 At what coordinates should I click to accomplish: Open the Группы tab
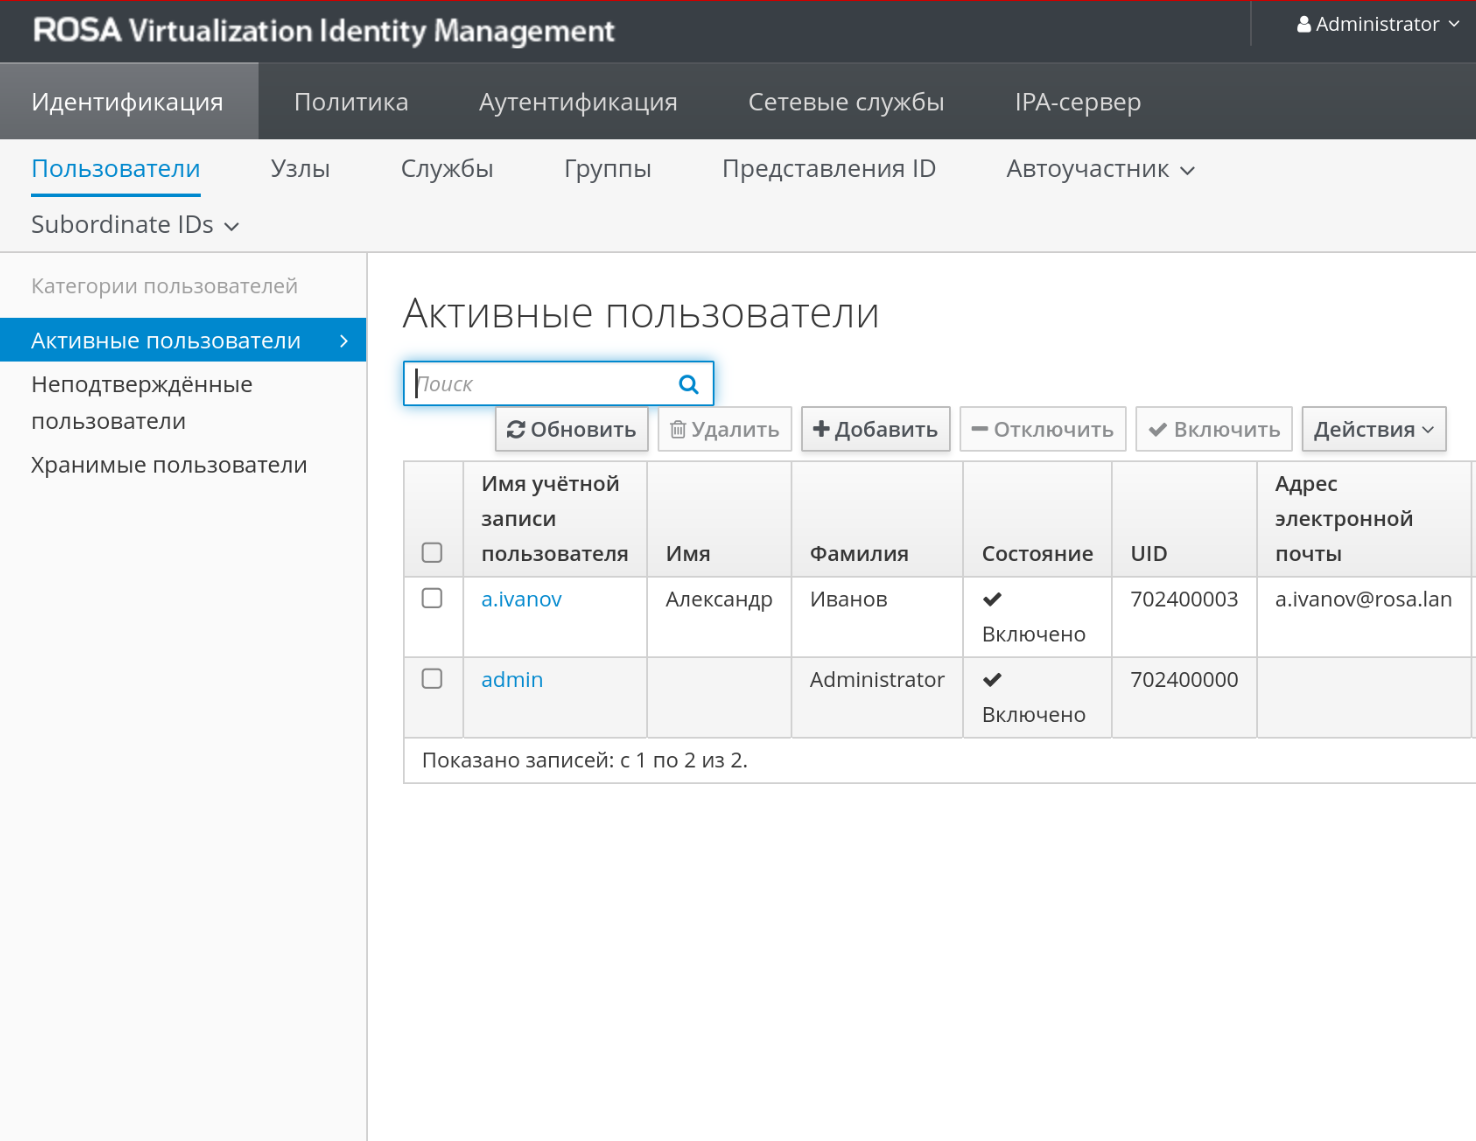[x=607, y=169]
